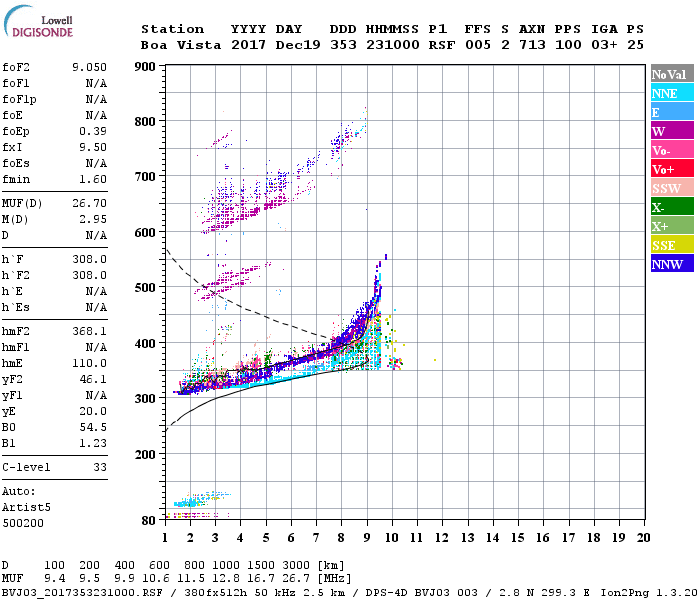Select the SSE yellow legend swatch
Screen dimensions: 700x600
coord(672,245)
